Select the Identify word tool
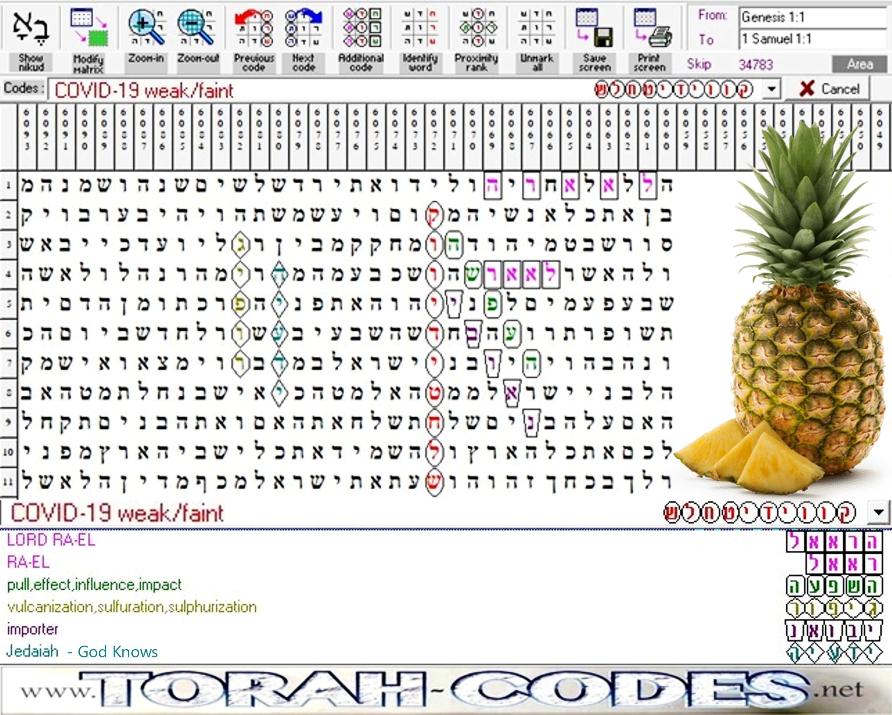This screenshot has height=715, width=892. pyautogui.click(x=420, y=39)
